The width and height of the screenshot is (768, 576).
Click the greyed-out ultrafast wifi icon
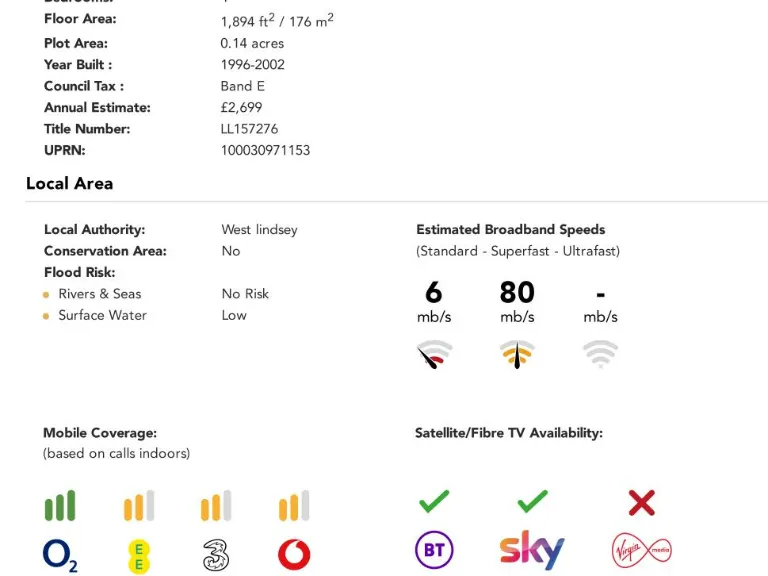(x=600, y=355)
